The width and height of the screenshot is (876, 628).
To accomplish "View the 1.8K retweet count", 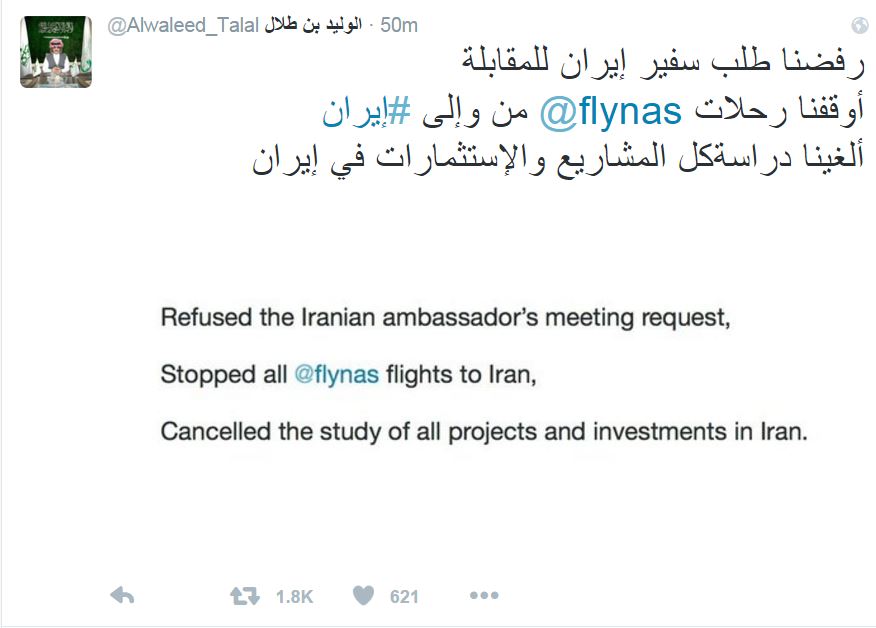I will [294, 597].
